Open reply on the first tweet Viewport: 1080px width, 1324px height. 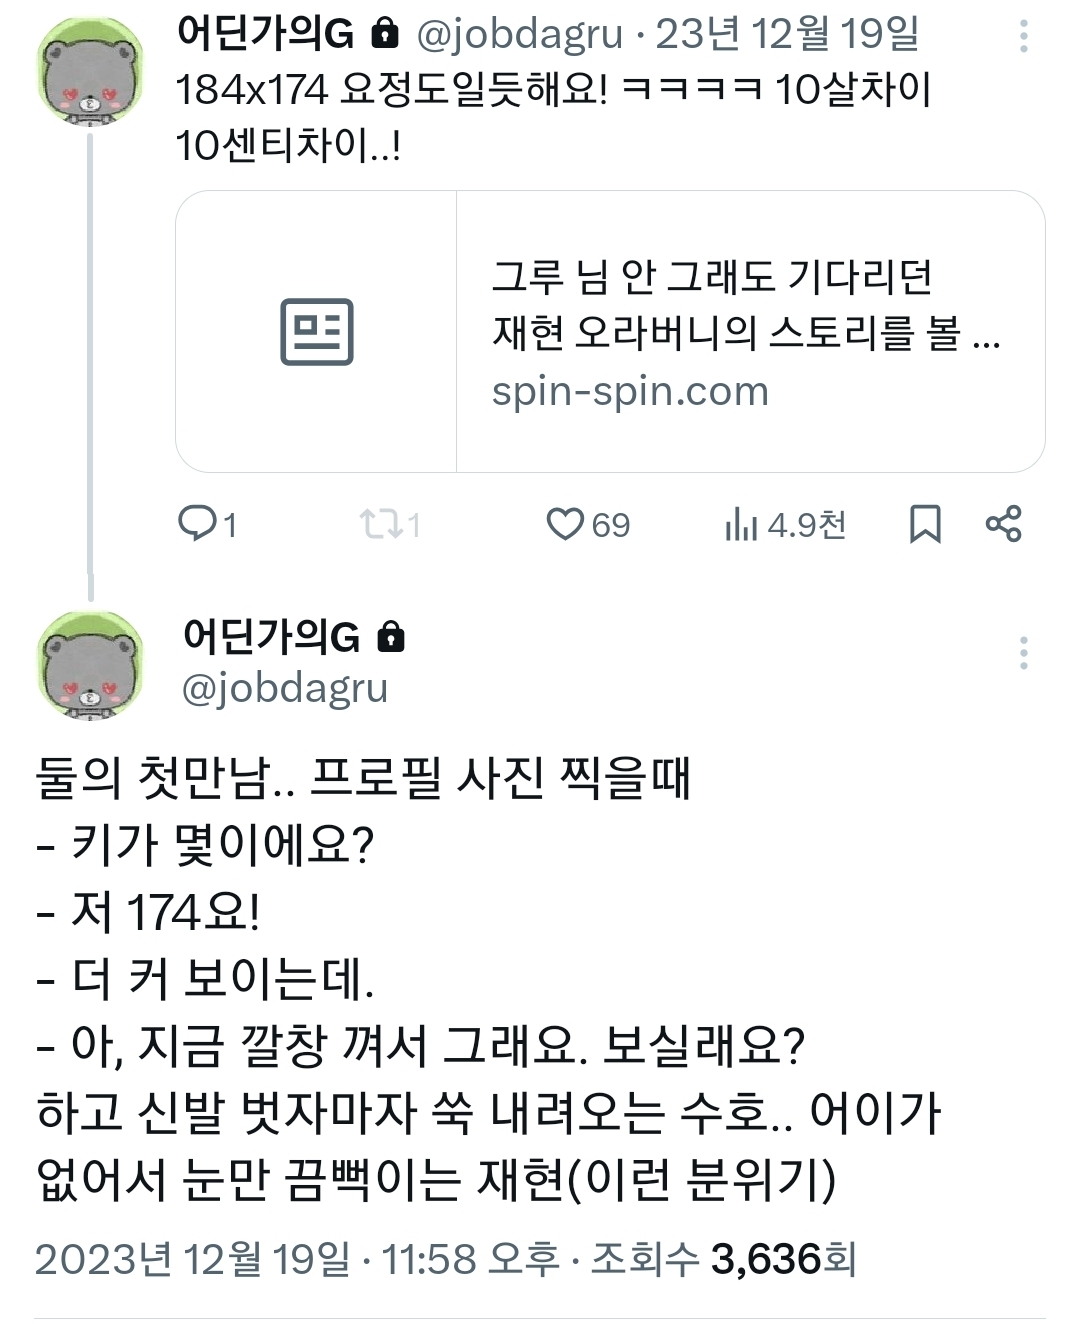point(207,524)
